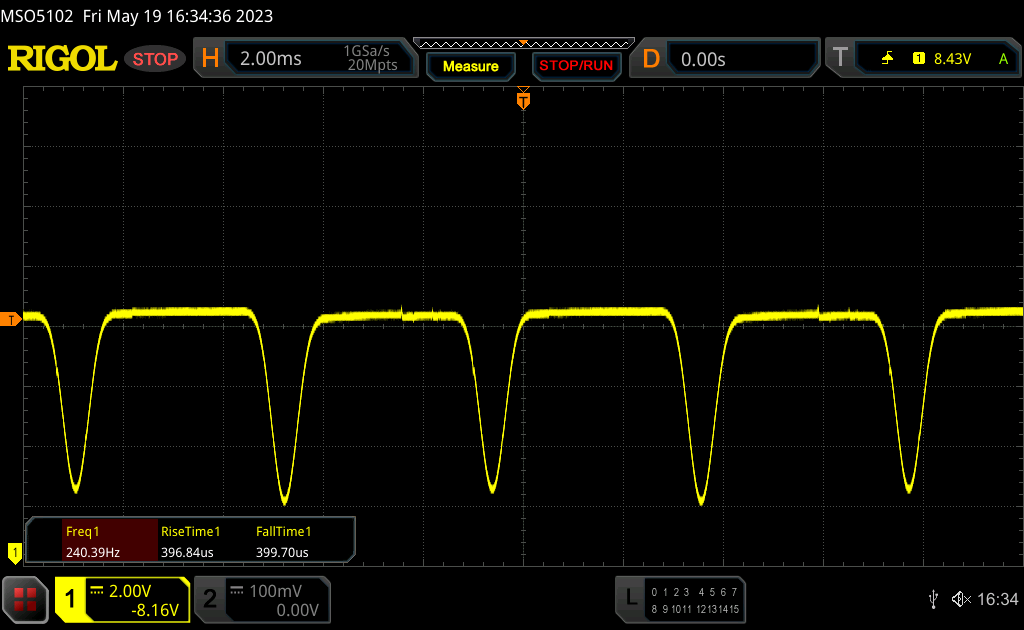
Task: Tap the RIGOL logo
Action: (x=62, y=59)
